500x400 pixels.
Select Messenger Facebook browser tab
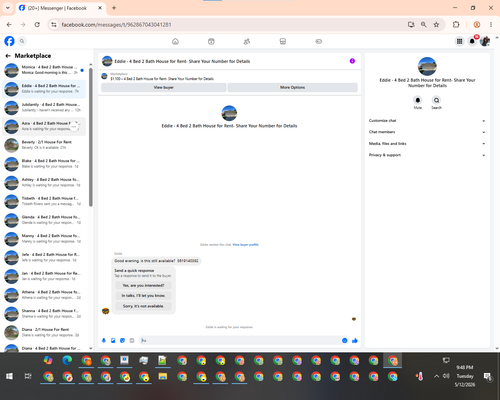[x=60, y=8]
